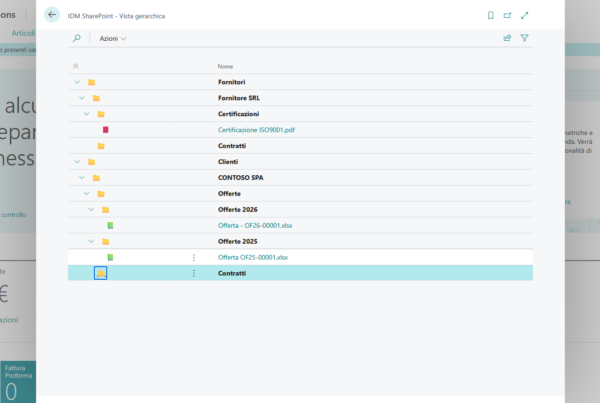Image resolution: width=600 pixels, height=403 pixels.
Task: Select the Fornitori row name
Action: (x=232, y=82)
